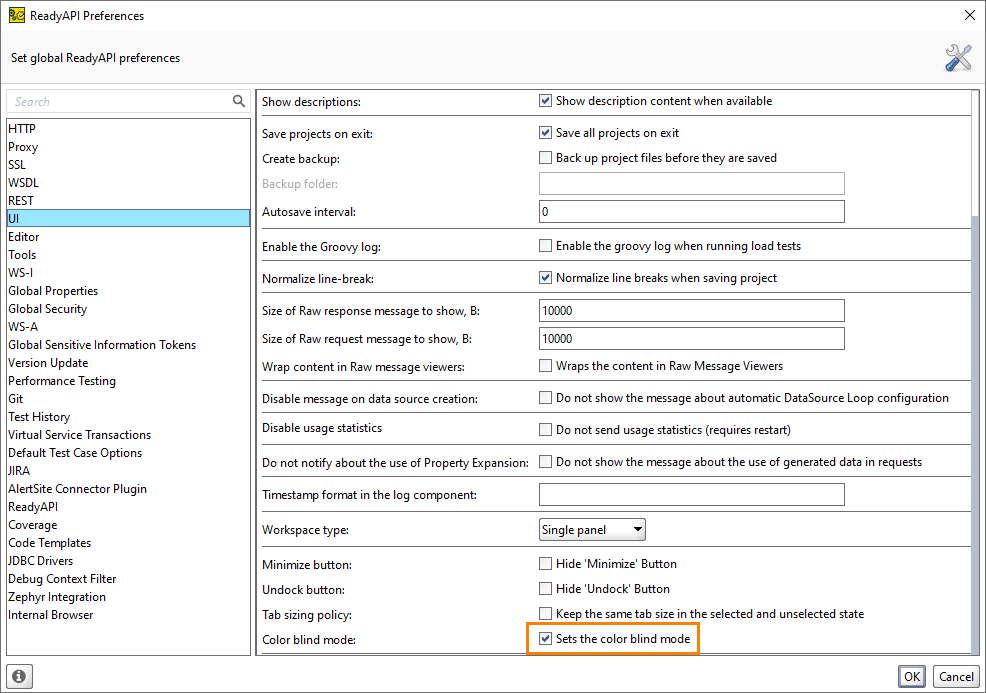Uncheck 'Sets the color blind mode'
The height and width of the screenshot is (693, 986).
(x=546, y=639)
